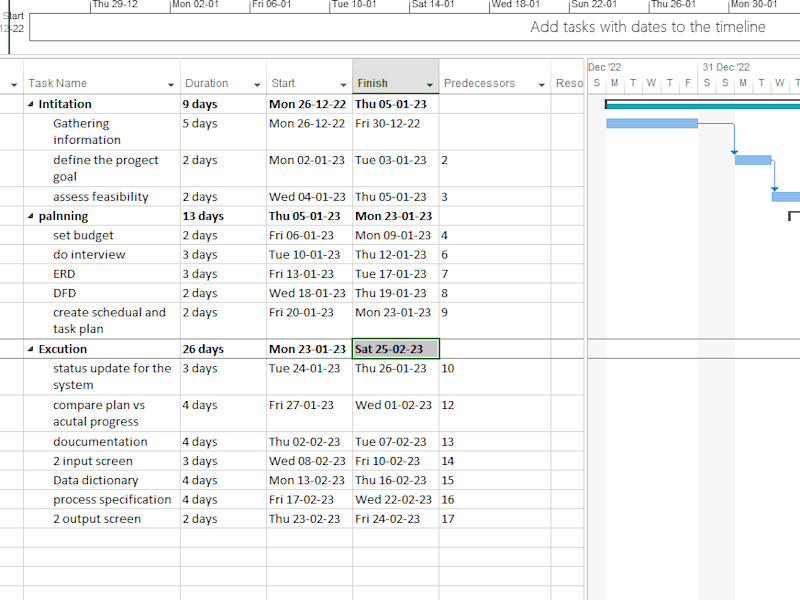800x600 pixels.
Task: Select the 'Gathering information' task name cell
Action: point(102,132)
